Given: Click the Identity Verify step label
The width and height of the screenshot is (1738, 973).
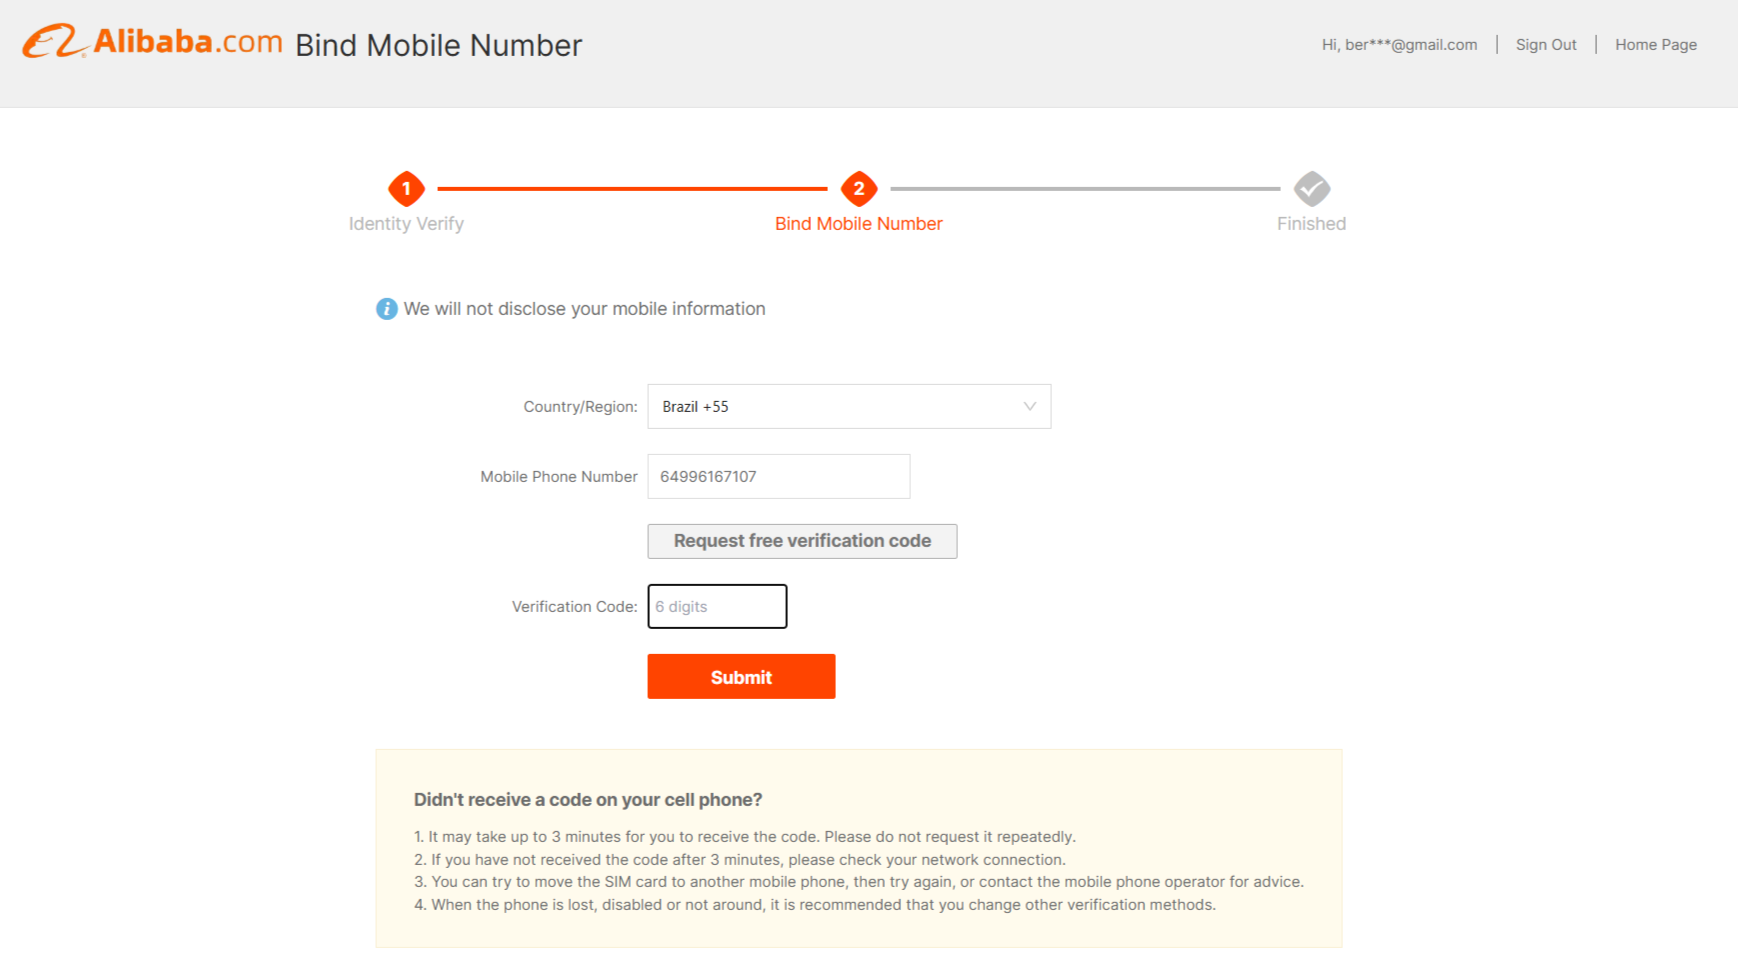Looking at the screenshot, I should coord(406,224).
